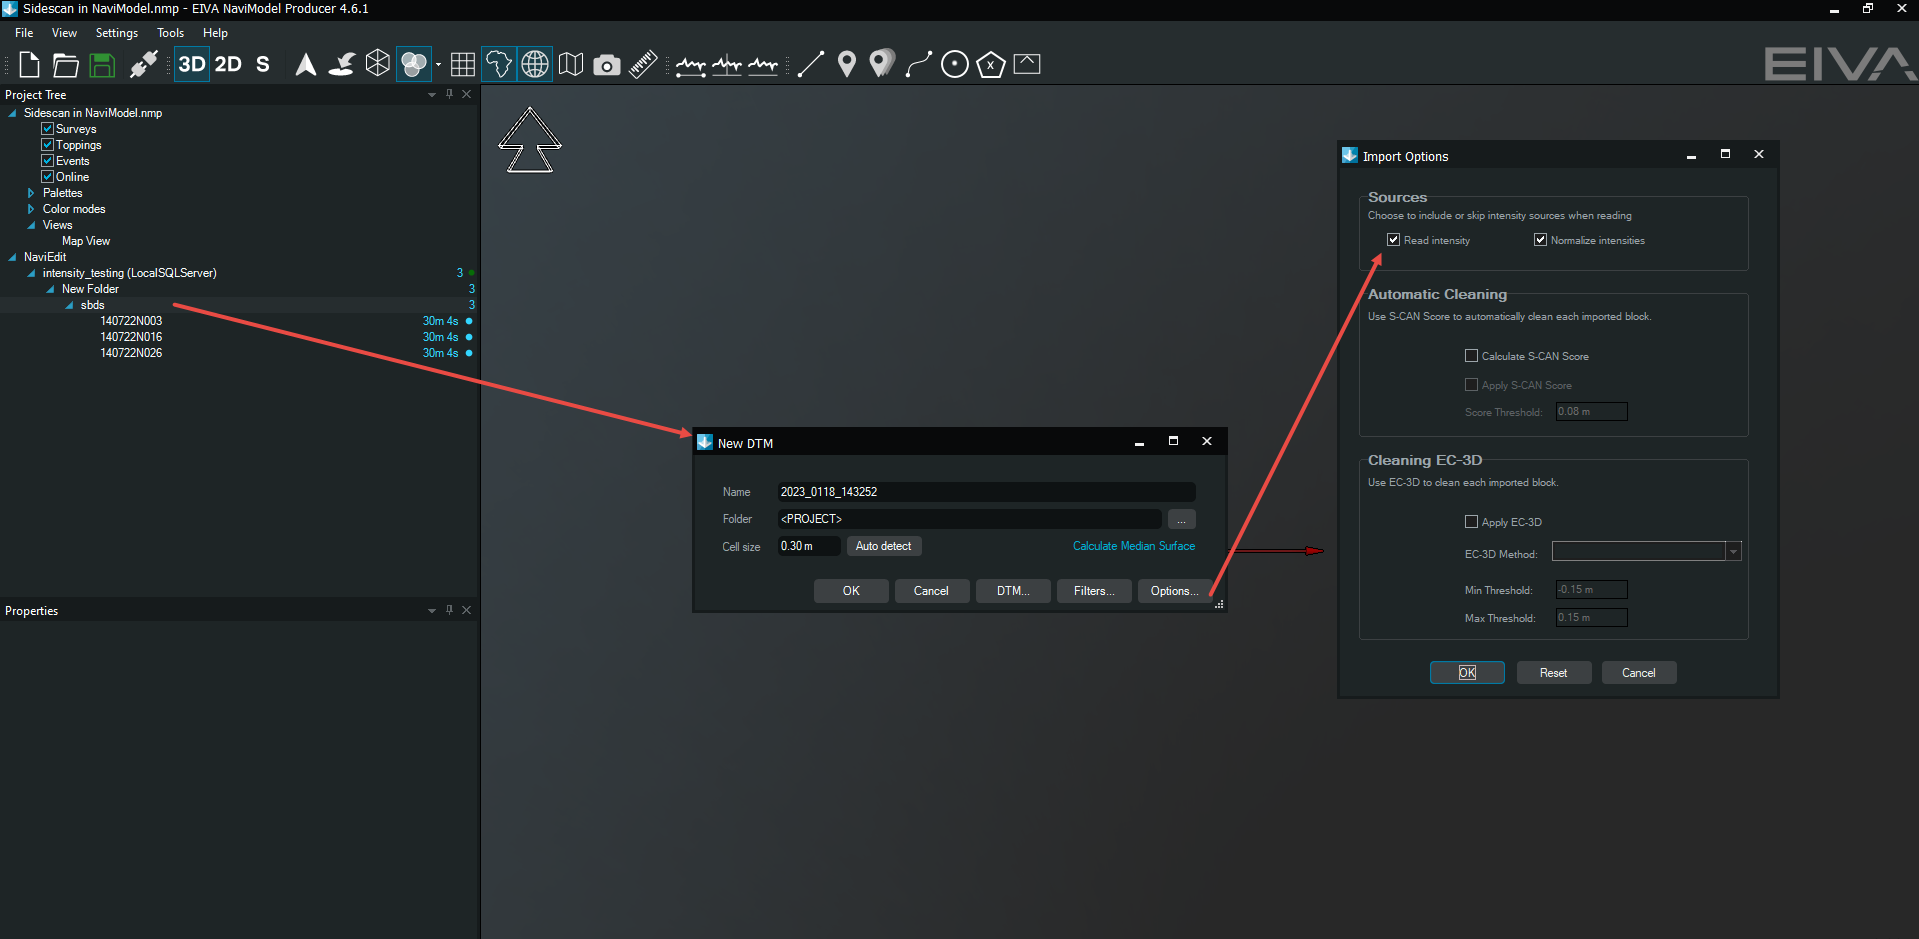Collapse the Views tree node
Screen dimensions: 1919x939
point(31,225)
